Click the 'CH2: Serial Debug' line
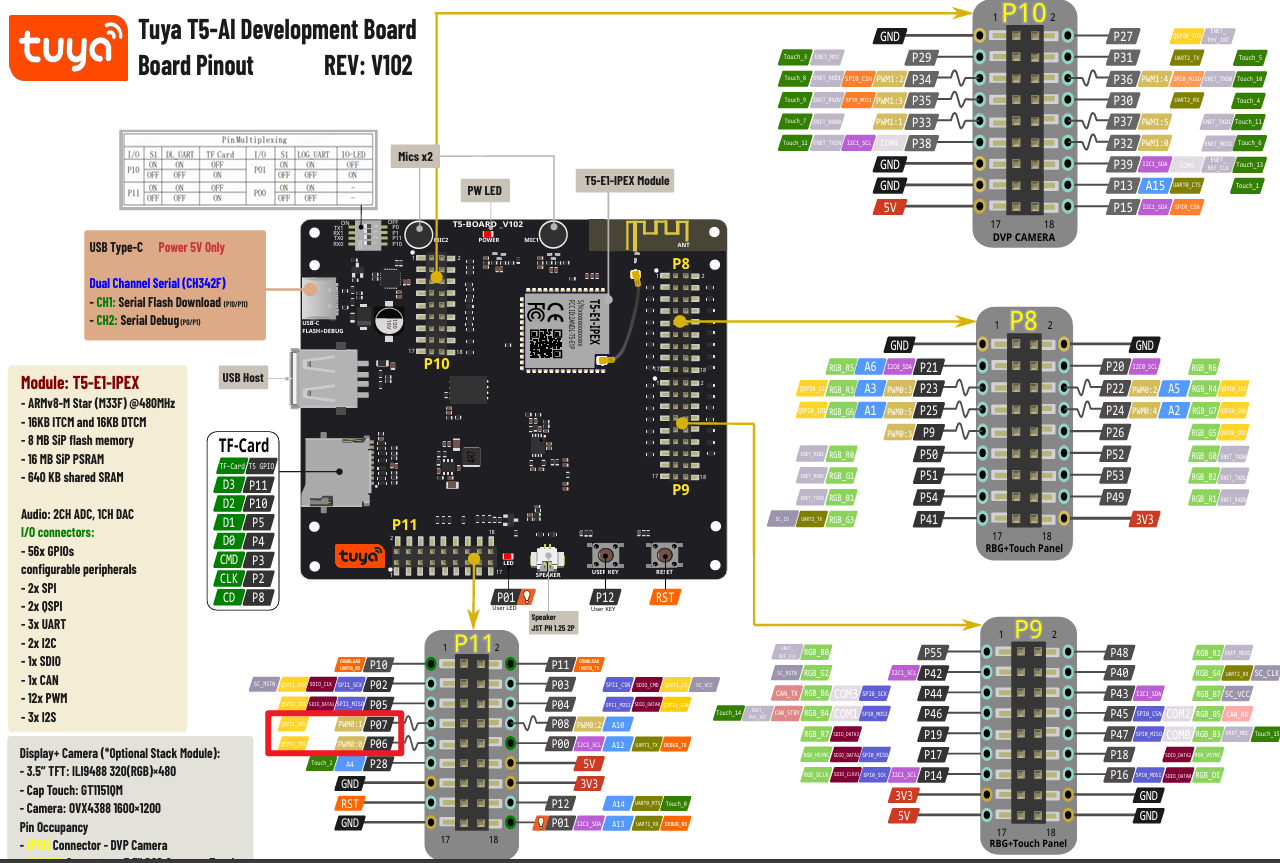The image size is (1280, 863). (145, 321)
